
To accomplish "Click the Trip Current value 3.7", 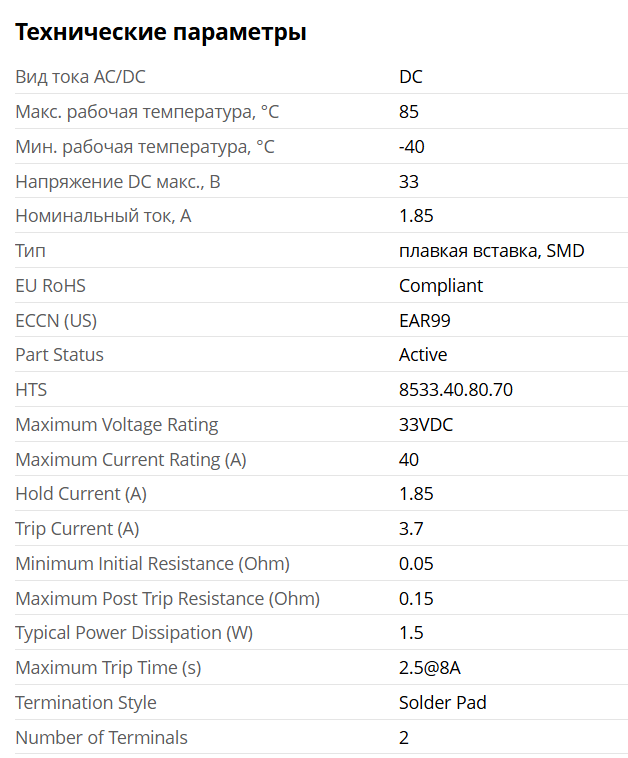I will click(x=411, y=529).
